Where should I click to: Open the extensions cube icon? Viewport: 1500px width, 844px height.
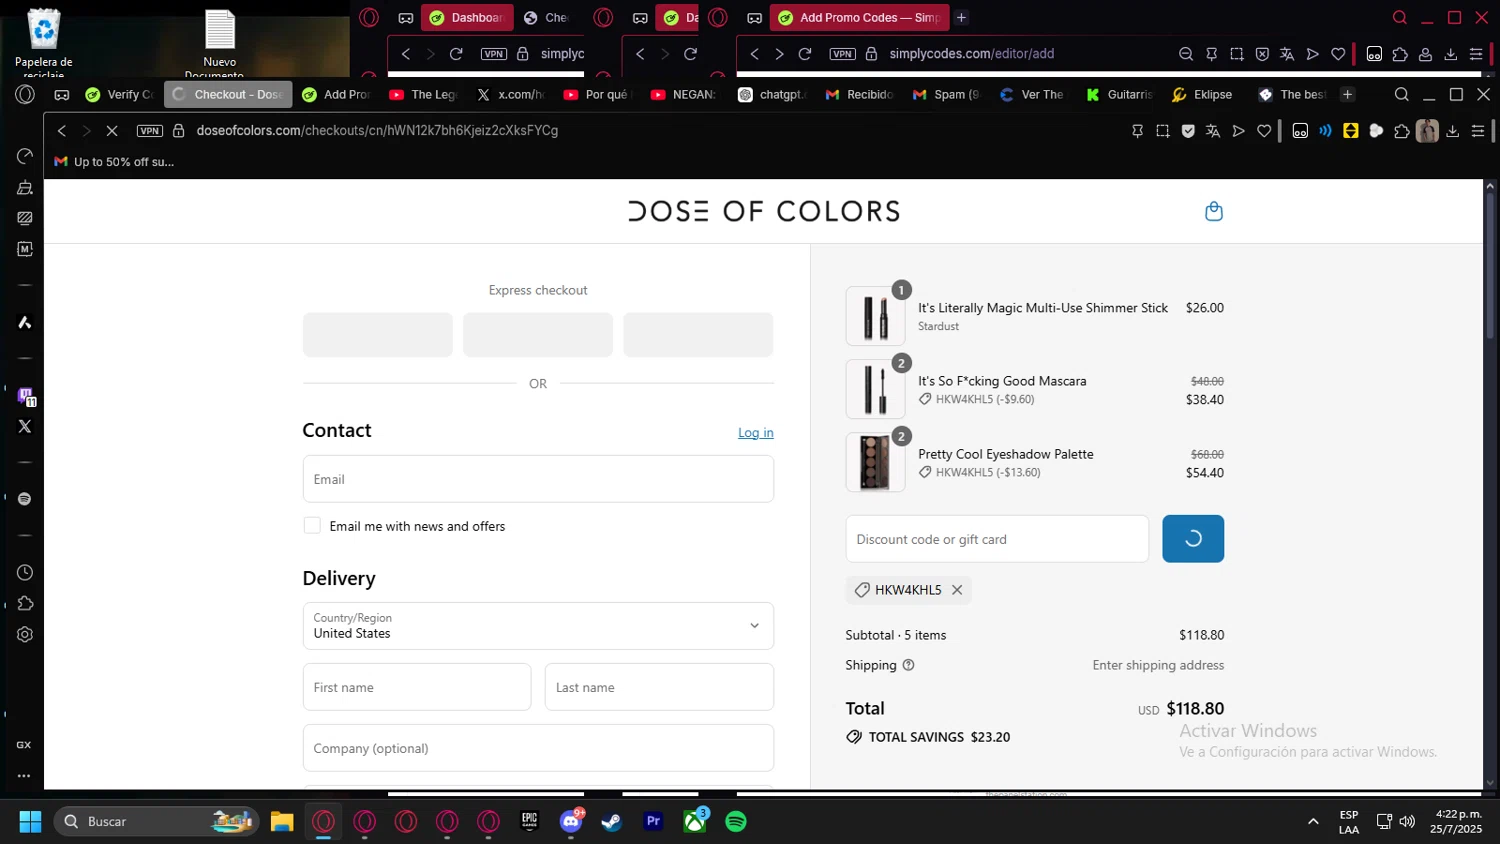1402,131
